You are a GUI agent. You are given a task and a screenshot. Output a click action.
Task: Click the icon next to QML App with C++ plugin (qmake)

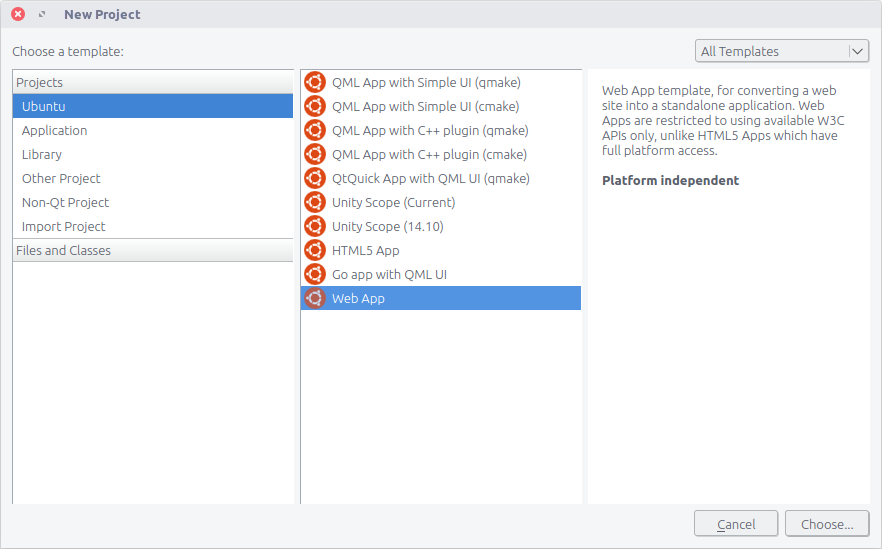[315, 130]
